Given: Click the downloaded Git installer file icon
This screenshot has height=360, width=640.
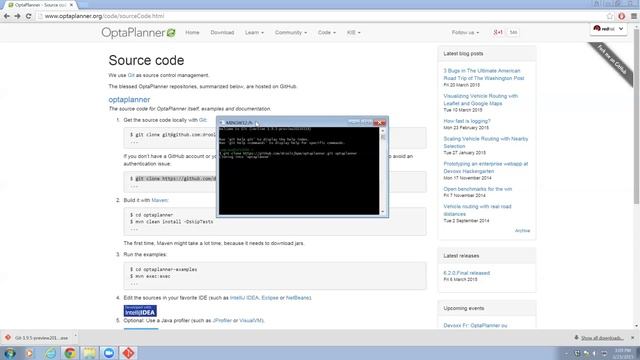Looking at the screenshot, I should click(x=8, y=338).
